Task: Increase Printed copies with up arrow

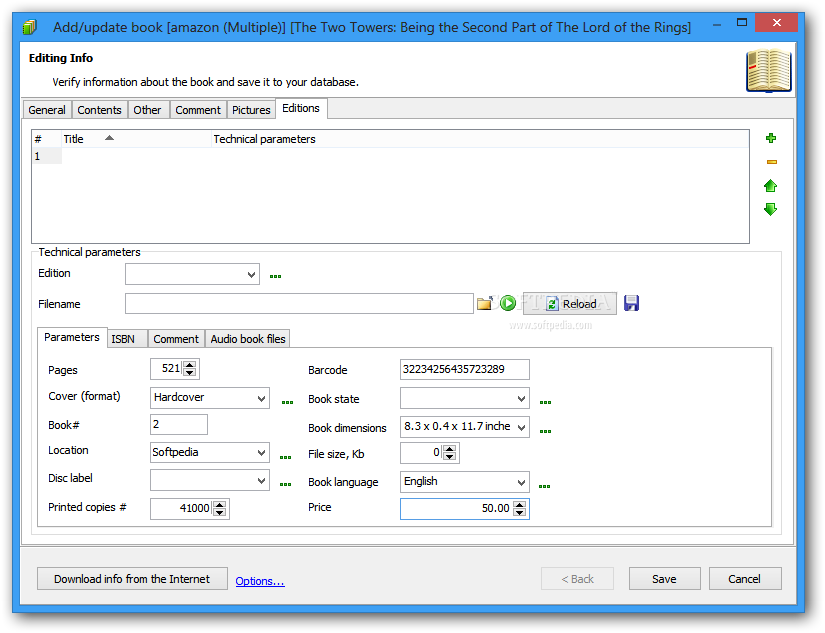Action: point(220,505)
